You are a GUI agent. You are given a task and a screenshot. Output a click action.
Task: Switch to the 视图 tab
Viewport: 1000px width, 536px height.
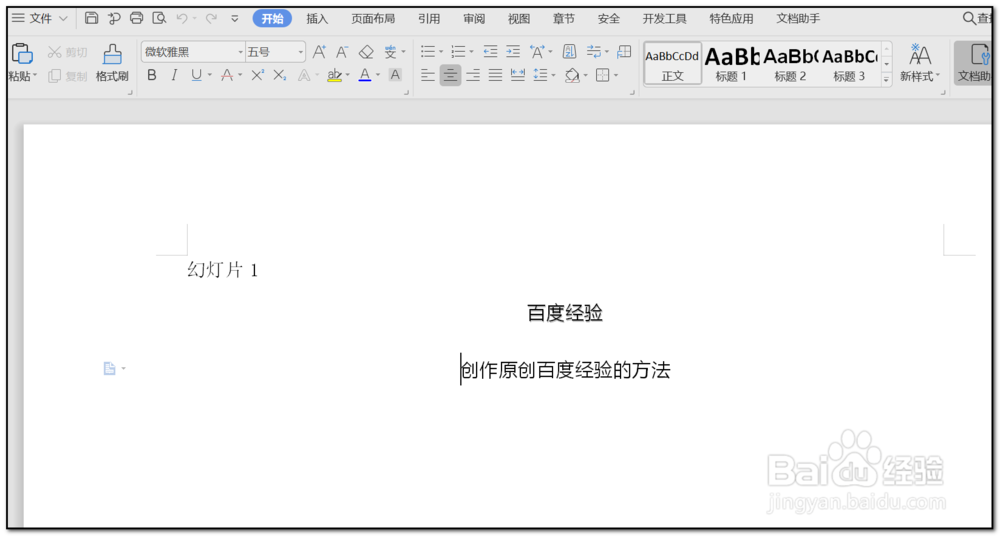518,19
